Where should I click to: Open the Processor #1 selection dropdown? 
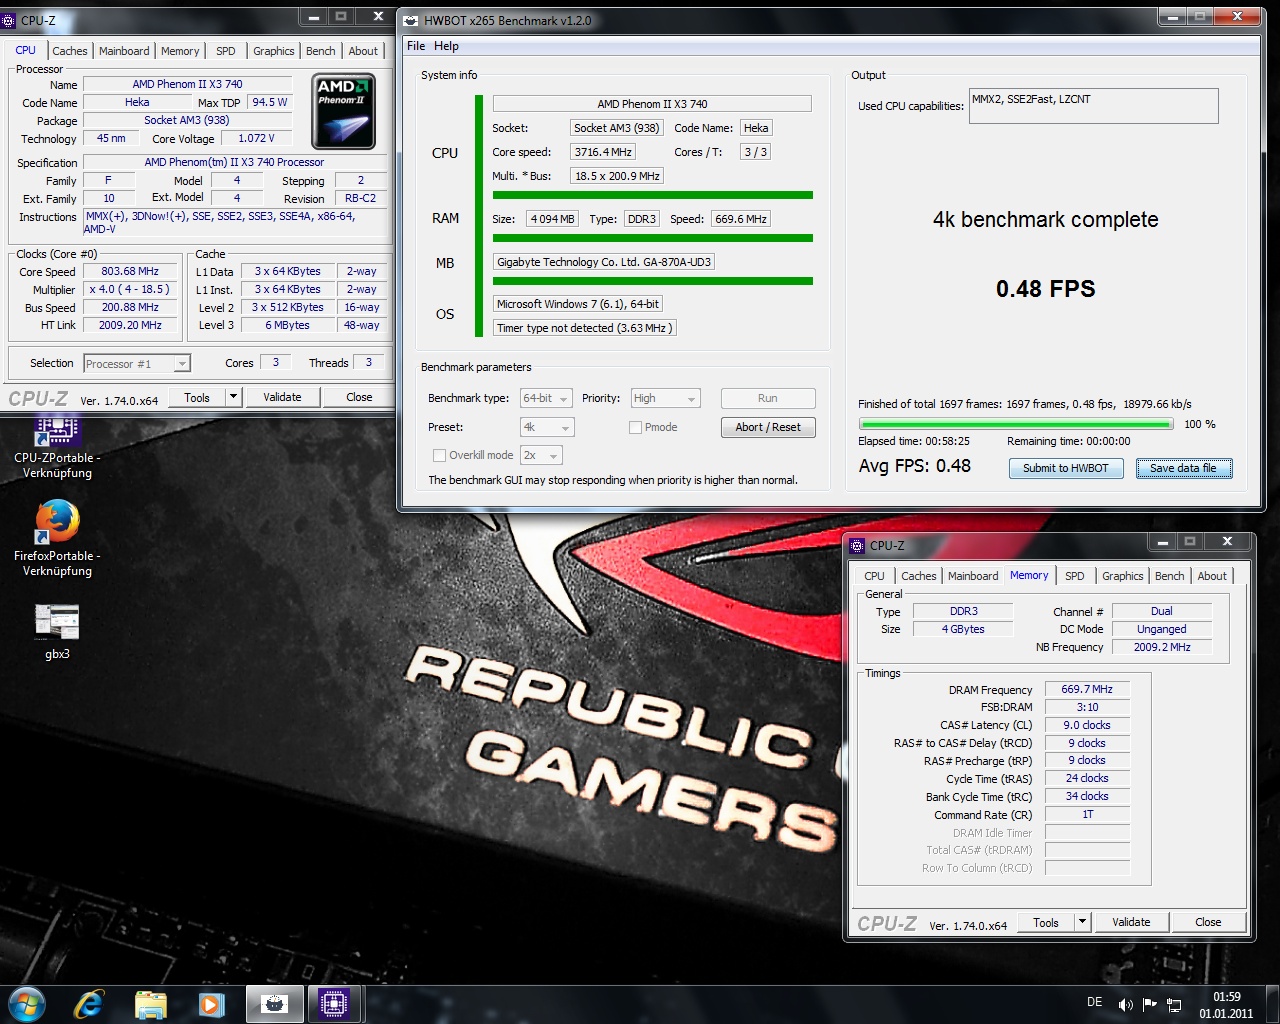pos(137,364)
